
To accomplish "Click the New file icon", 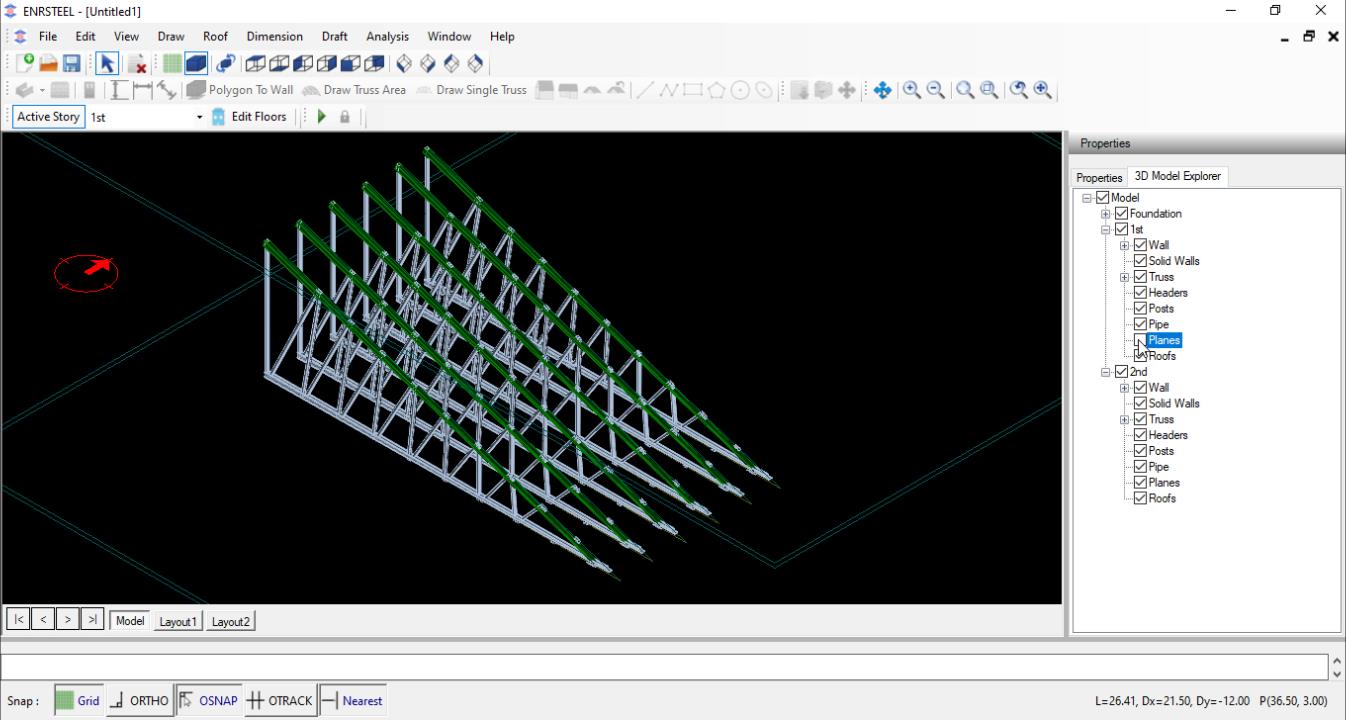I will 25,63.
